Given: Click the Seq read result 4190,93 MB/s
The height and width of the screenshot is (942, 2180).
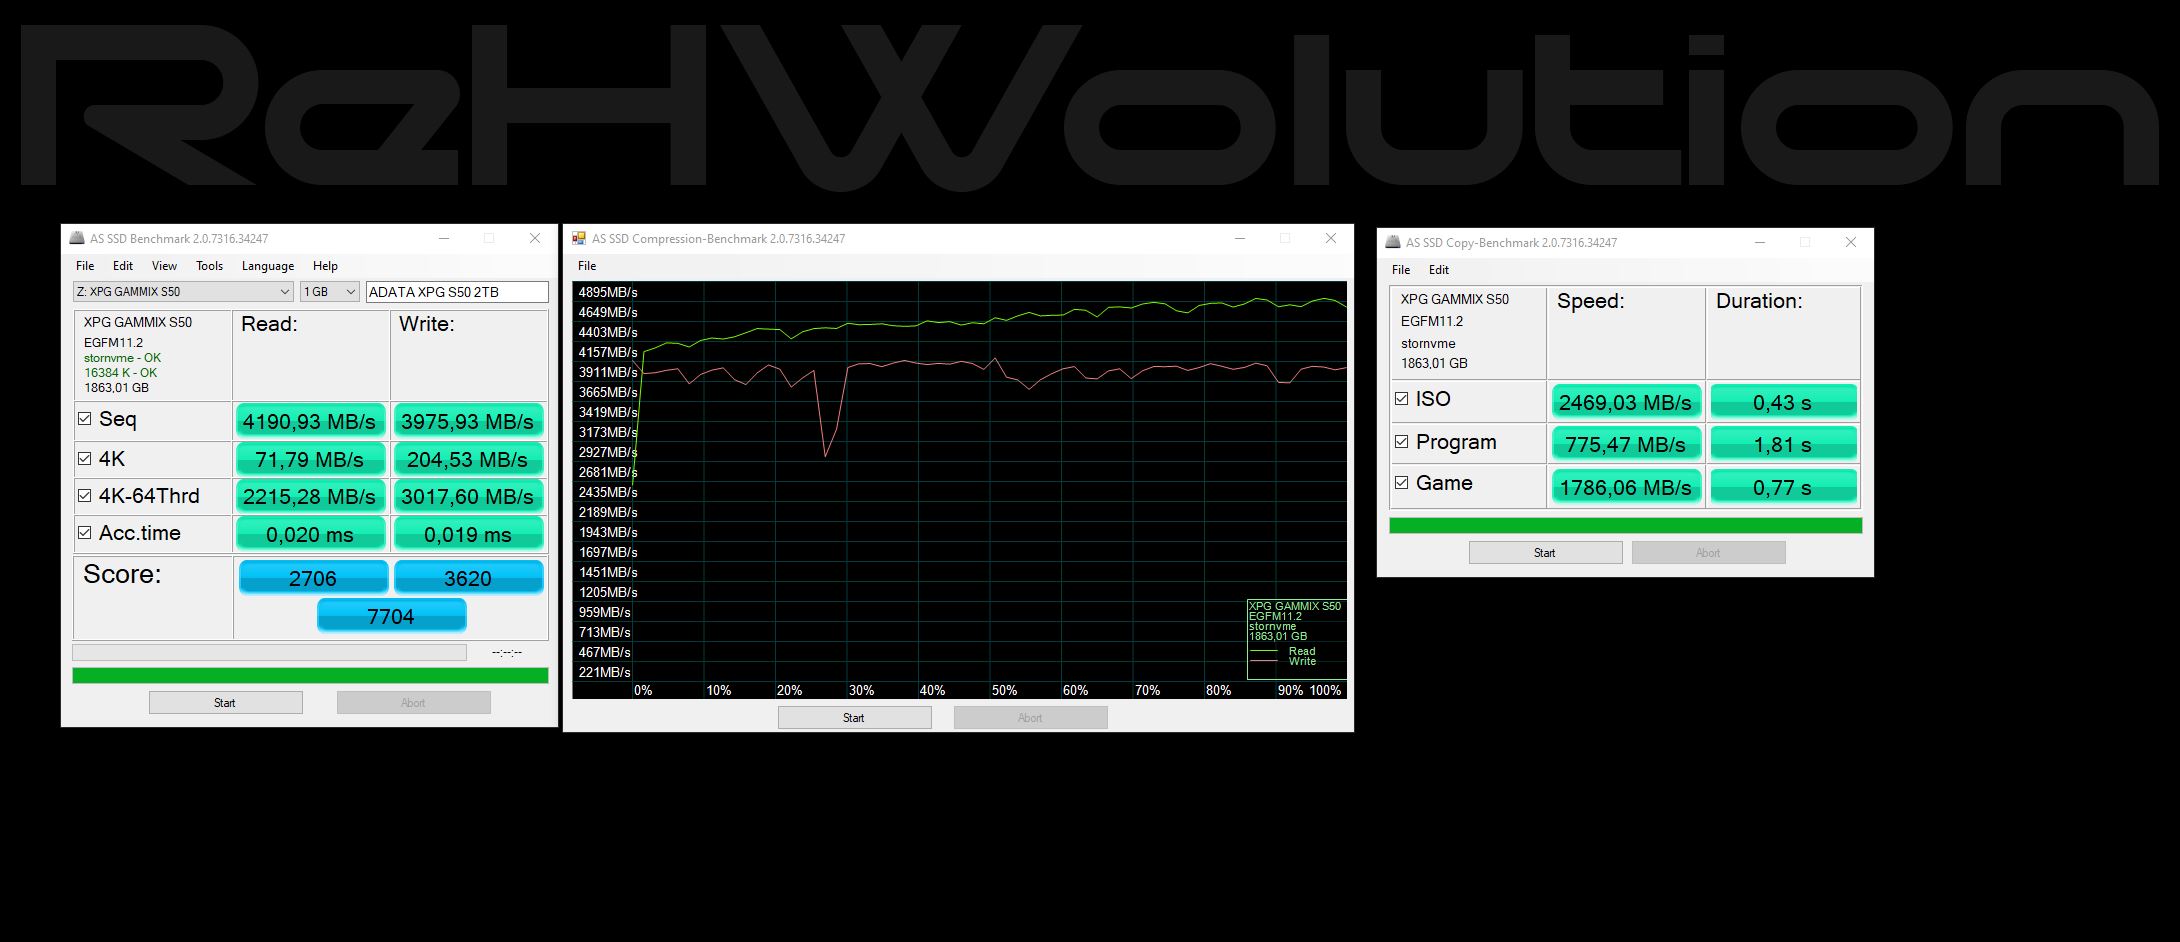Looking at the screenshot, I should click(310, 421).
